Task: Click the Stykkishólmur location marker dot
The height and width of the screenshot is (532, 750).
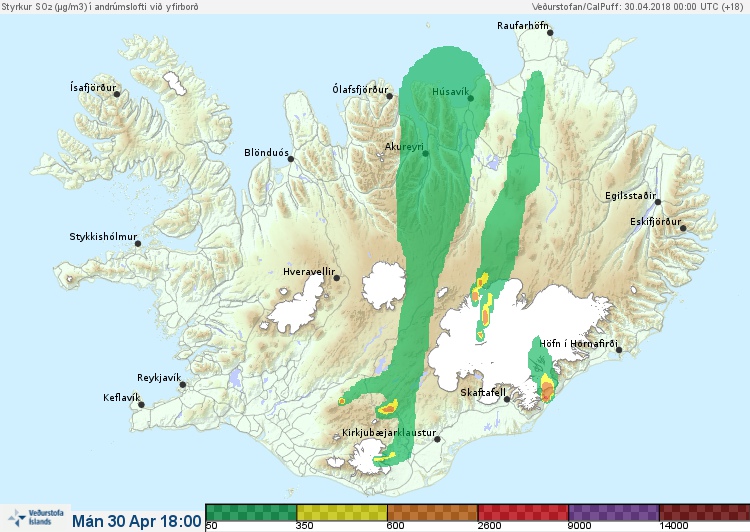Action: (138, 243)
